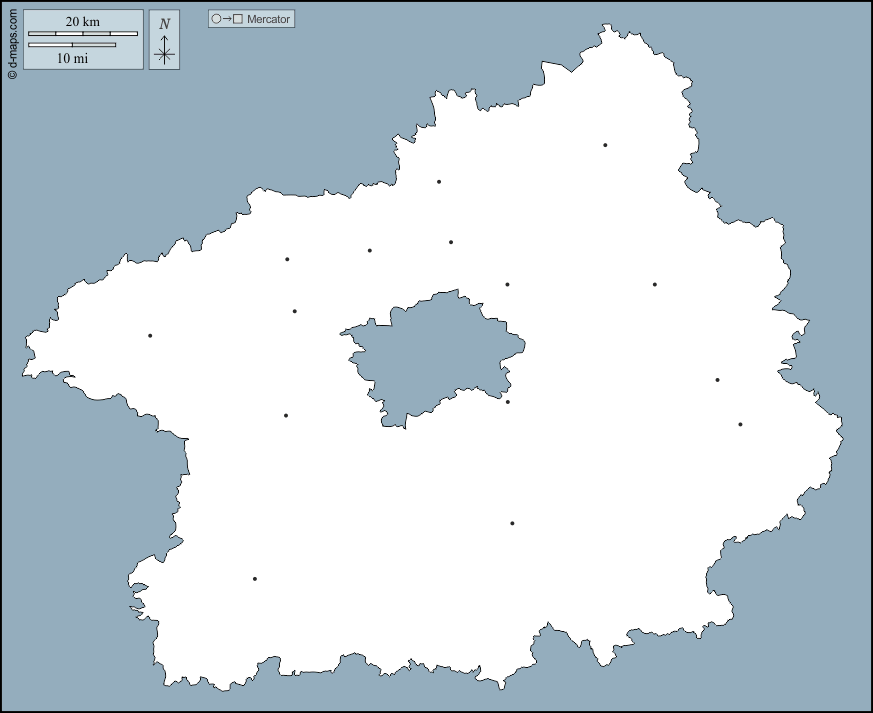
Task: Click the north arrow compass icon
Action: (x=164, y=41)
